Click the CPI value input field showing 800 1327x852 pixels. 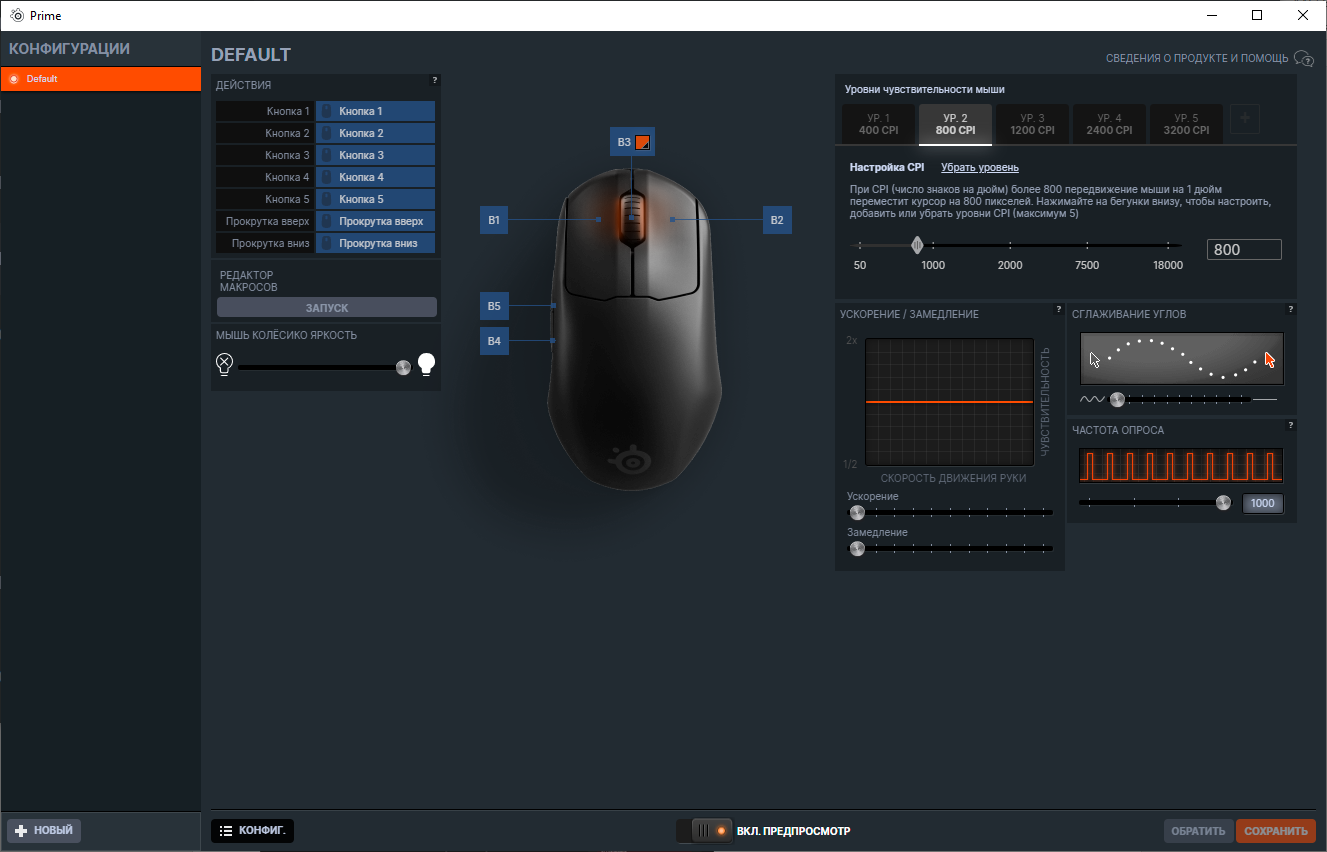(x=1244, y=250)
